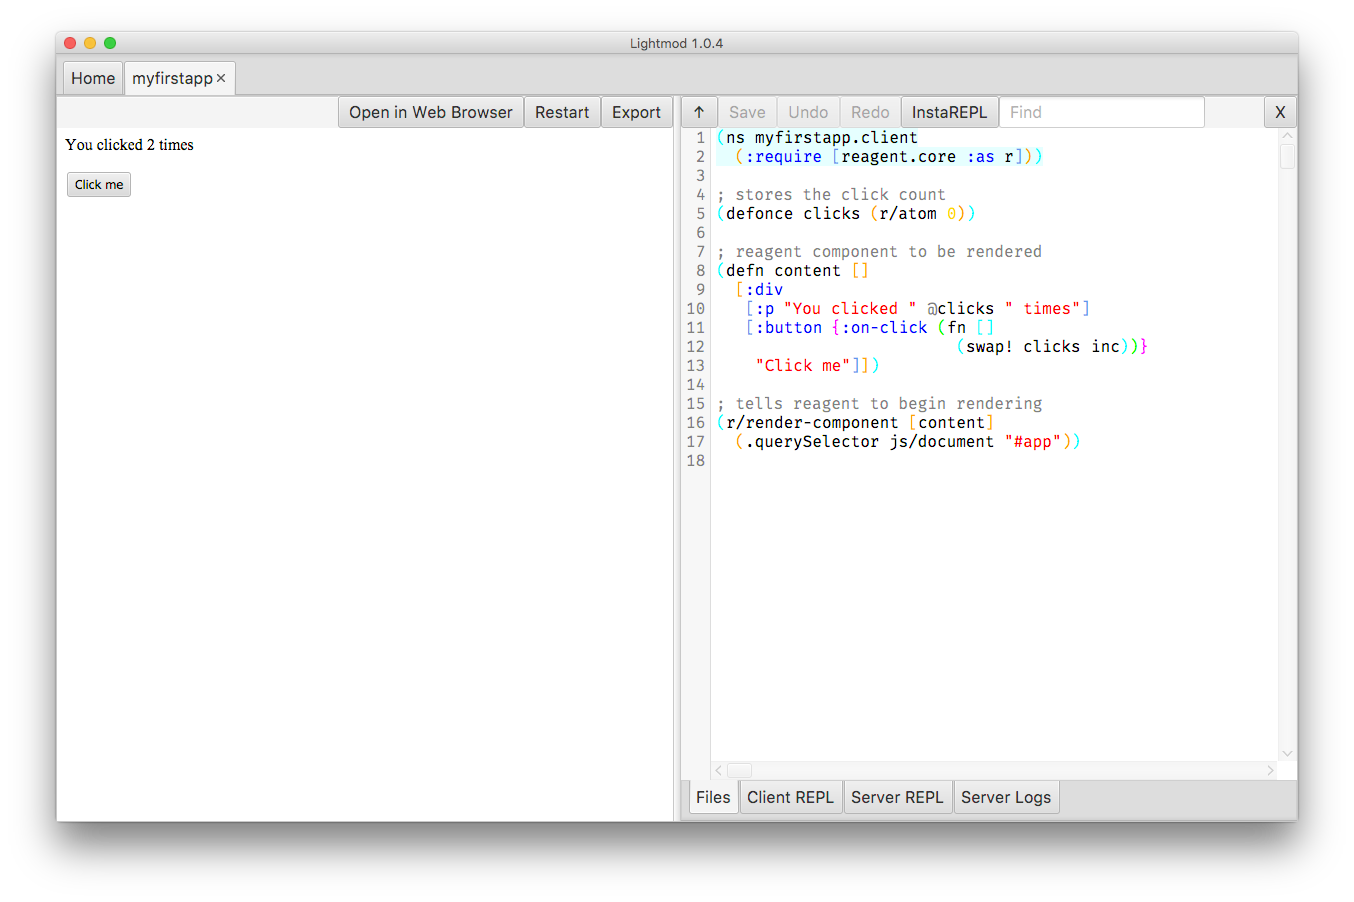Click "defn content" on line 8
The height and width of the screenshot is (902, 1354).
click(783, 271)
